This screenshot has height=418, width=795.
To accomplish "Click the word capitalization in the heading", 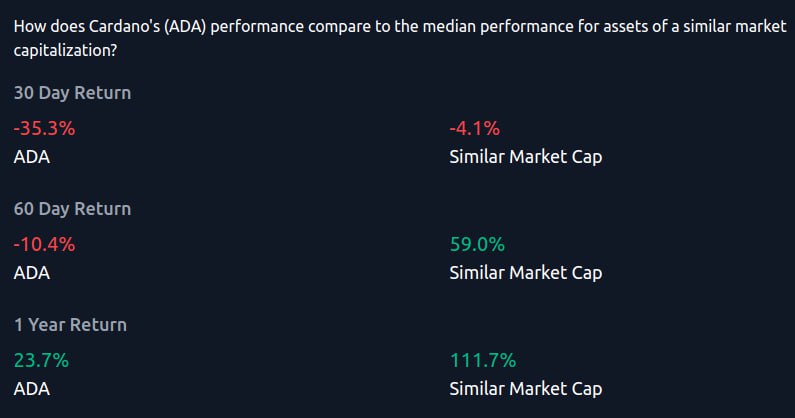I will click(x=61, y=47).
